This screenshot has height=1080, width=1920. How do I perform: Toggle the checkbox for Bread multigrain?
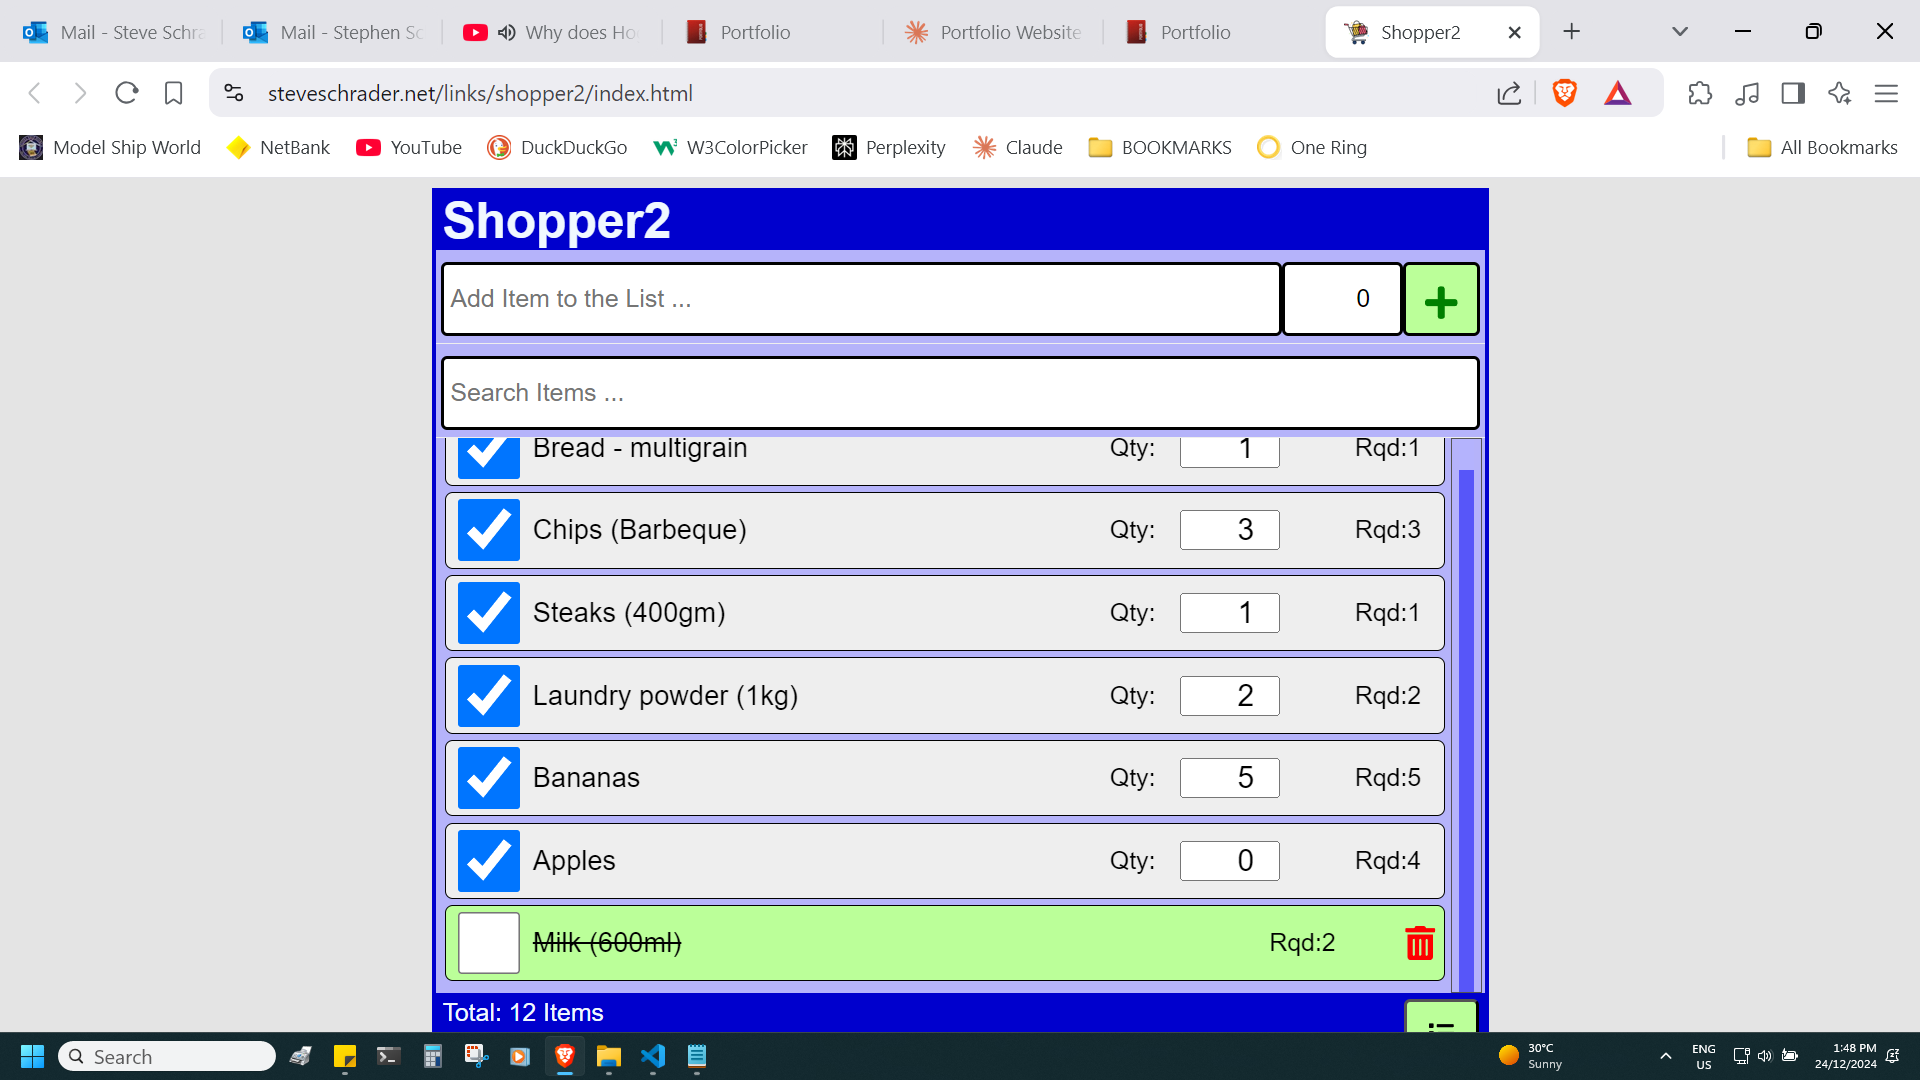tap(488, 448)
